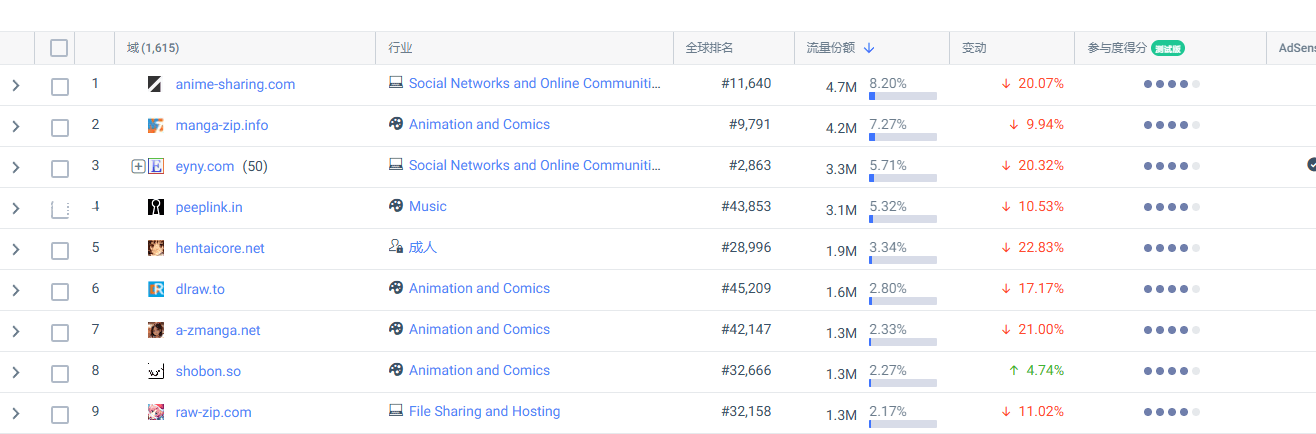Click the red down arrow beside 20.07%
Screen dimensions: 1316x434
click(x=1006, y=84)
